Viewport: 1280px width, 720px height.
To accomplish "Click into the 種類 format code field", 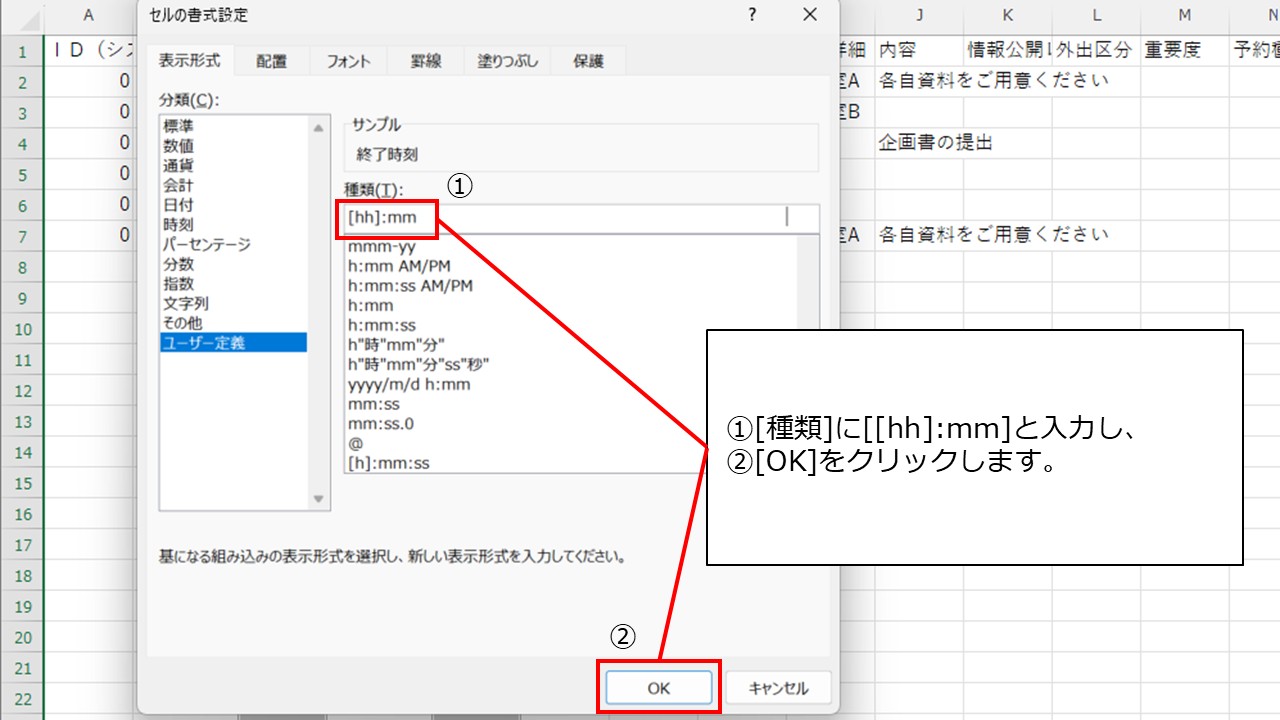I will (581, 217).
